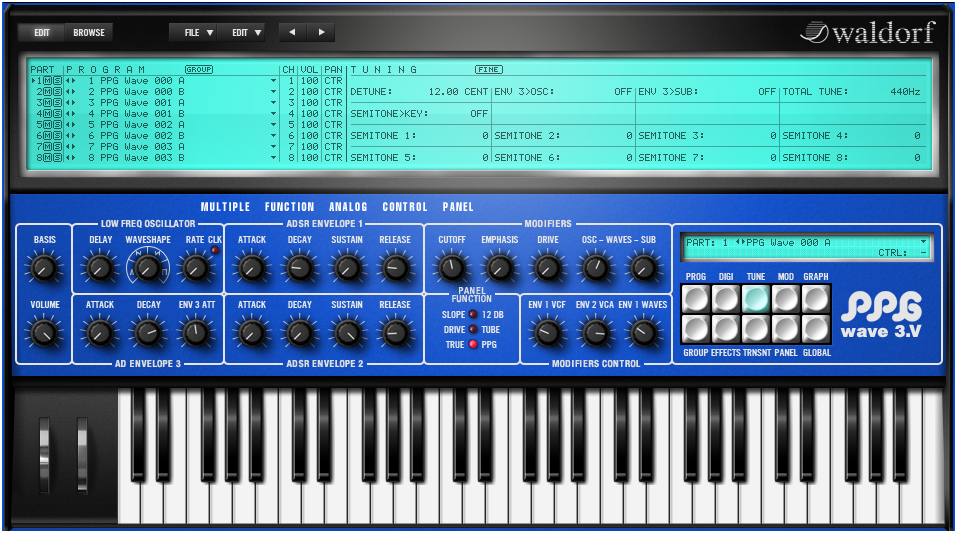Click the DRIVE knob
The height and width of the screenshot is (533, 957).
547,268
